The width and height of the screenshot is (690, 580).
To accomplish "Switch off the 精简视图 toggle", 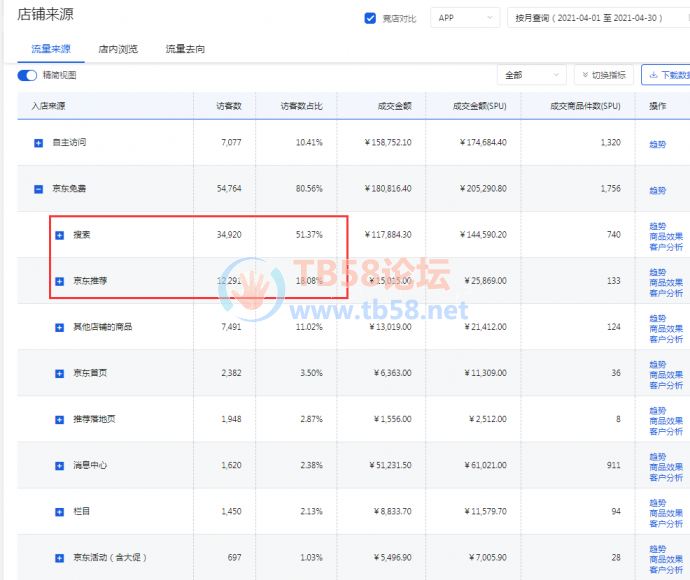I will 27,75.
